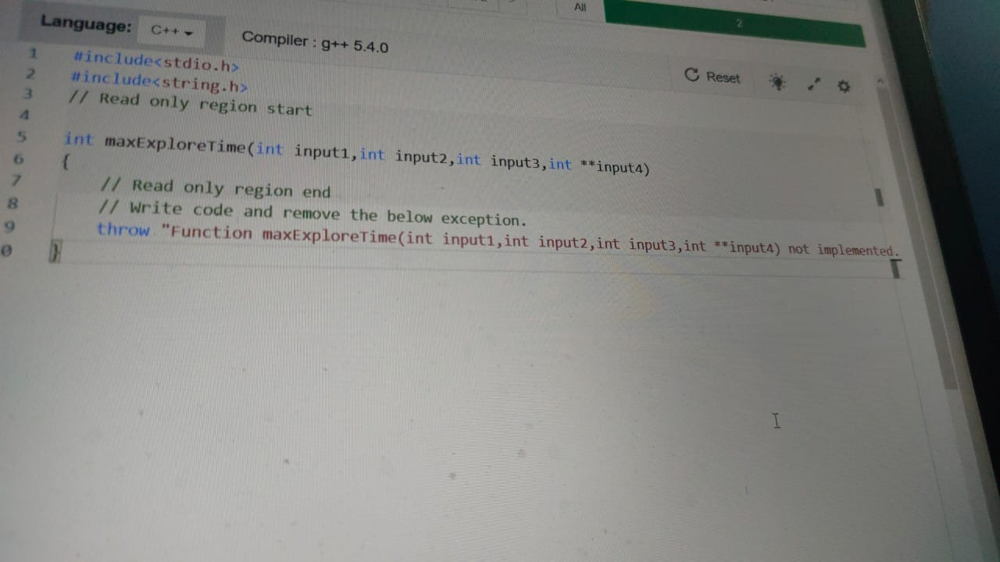
Task: Click line number 5 in gutter
Action: [x=22, y=137]
